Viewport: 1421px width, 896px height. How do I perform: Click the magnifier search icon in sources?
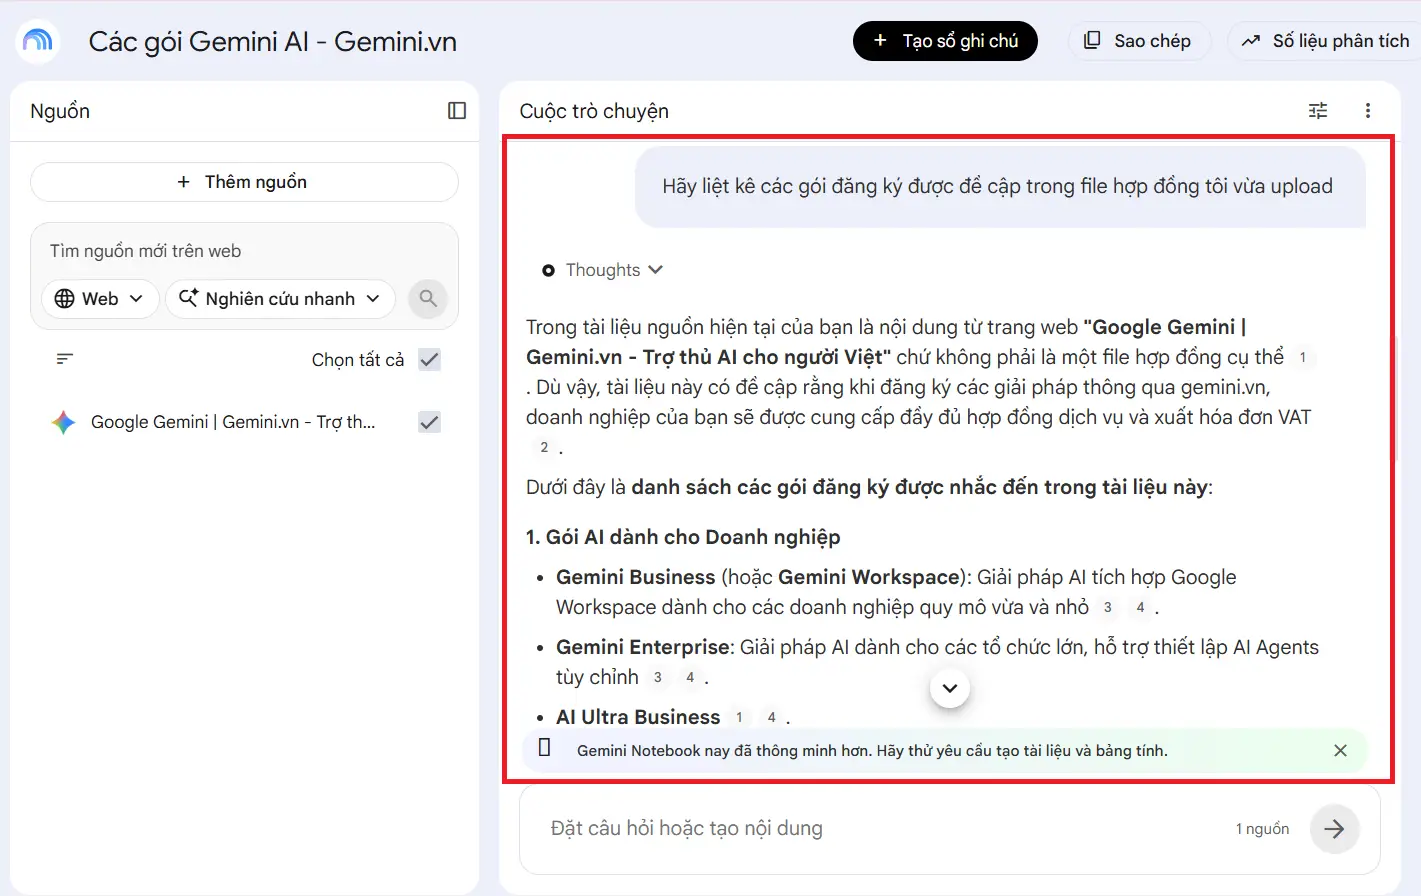click(428, 298)
